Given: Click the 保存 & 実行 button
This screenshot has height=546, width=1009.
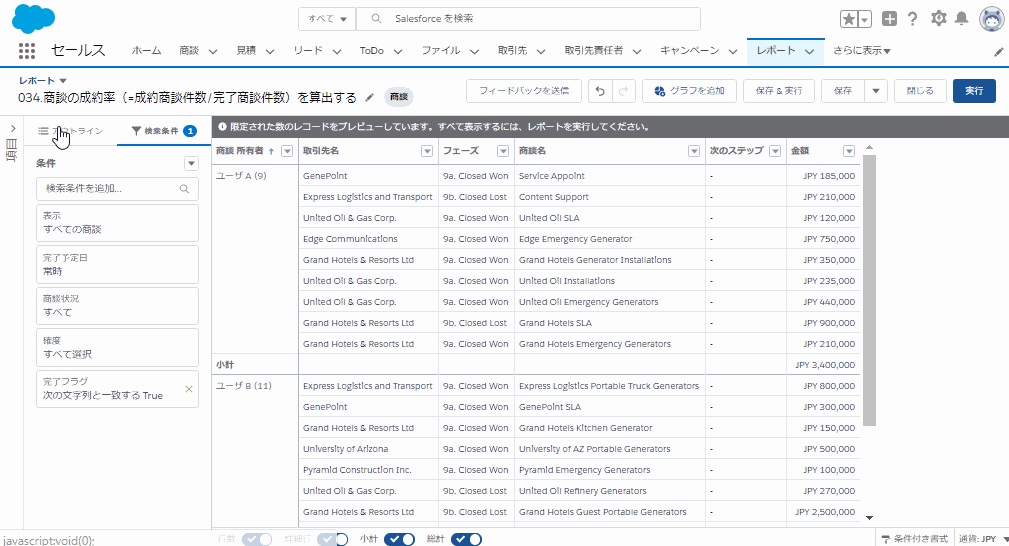Looking at the screenshot, I should point(779,91).
